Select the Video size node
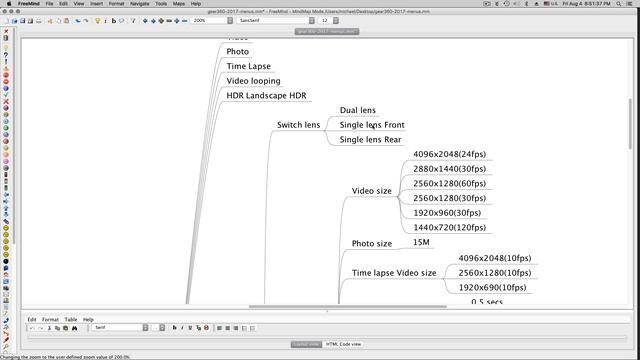Viewport: 640px width, 360px height. tap(371, 191)
